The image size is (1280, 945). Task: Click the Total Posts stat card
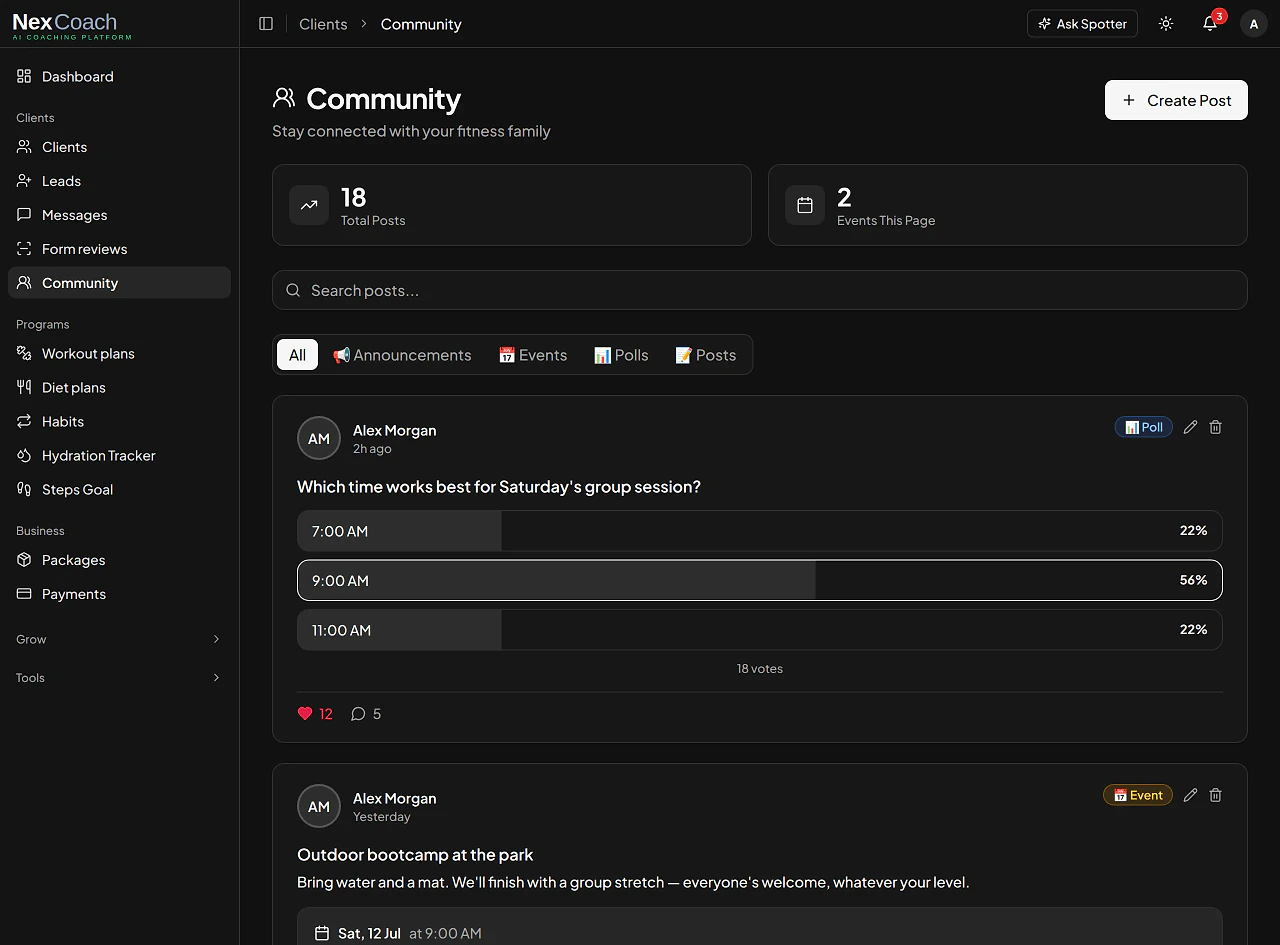pyautogui.click(x=512, y=205)
